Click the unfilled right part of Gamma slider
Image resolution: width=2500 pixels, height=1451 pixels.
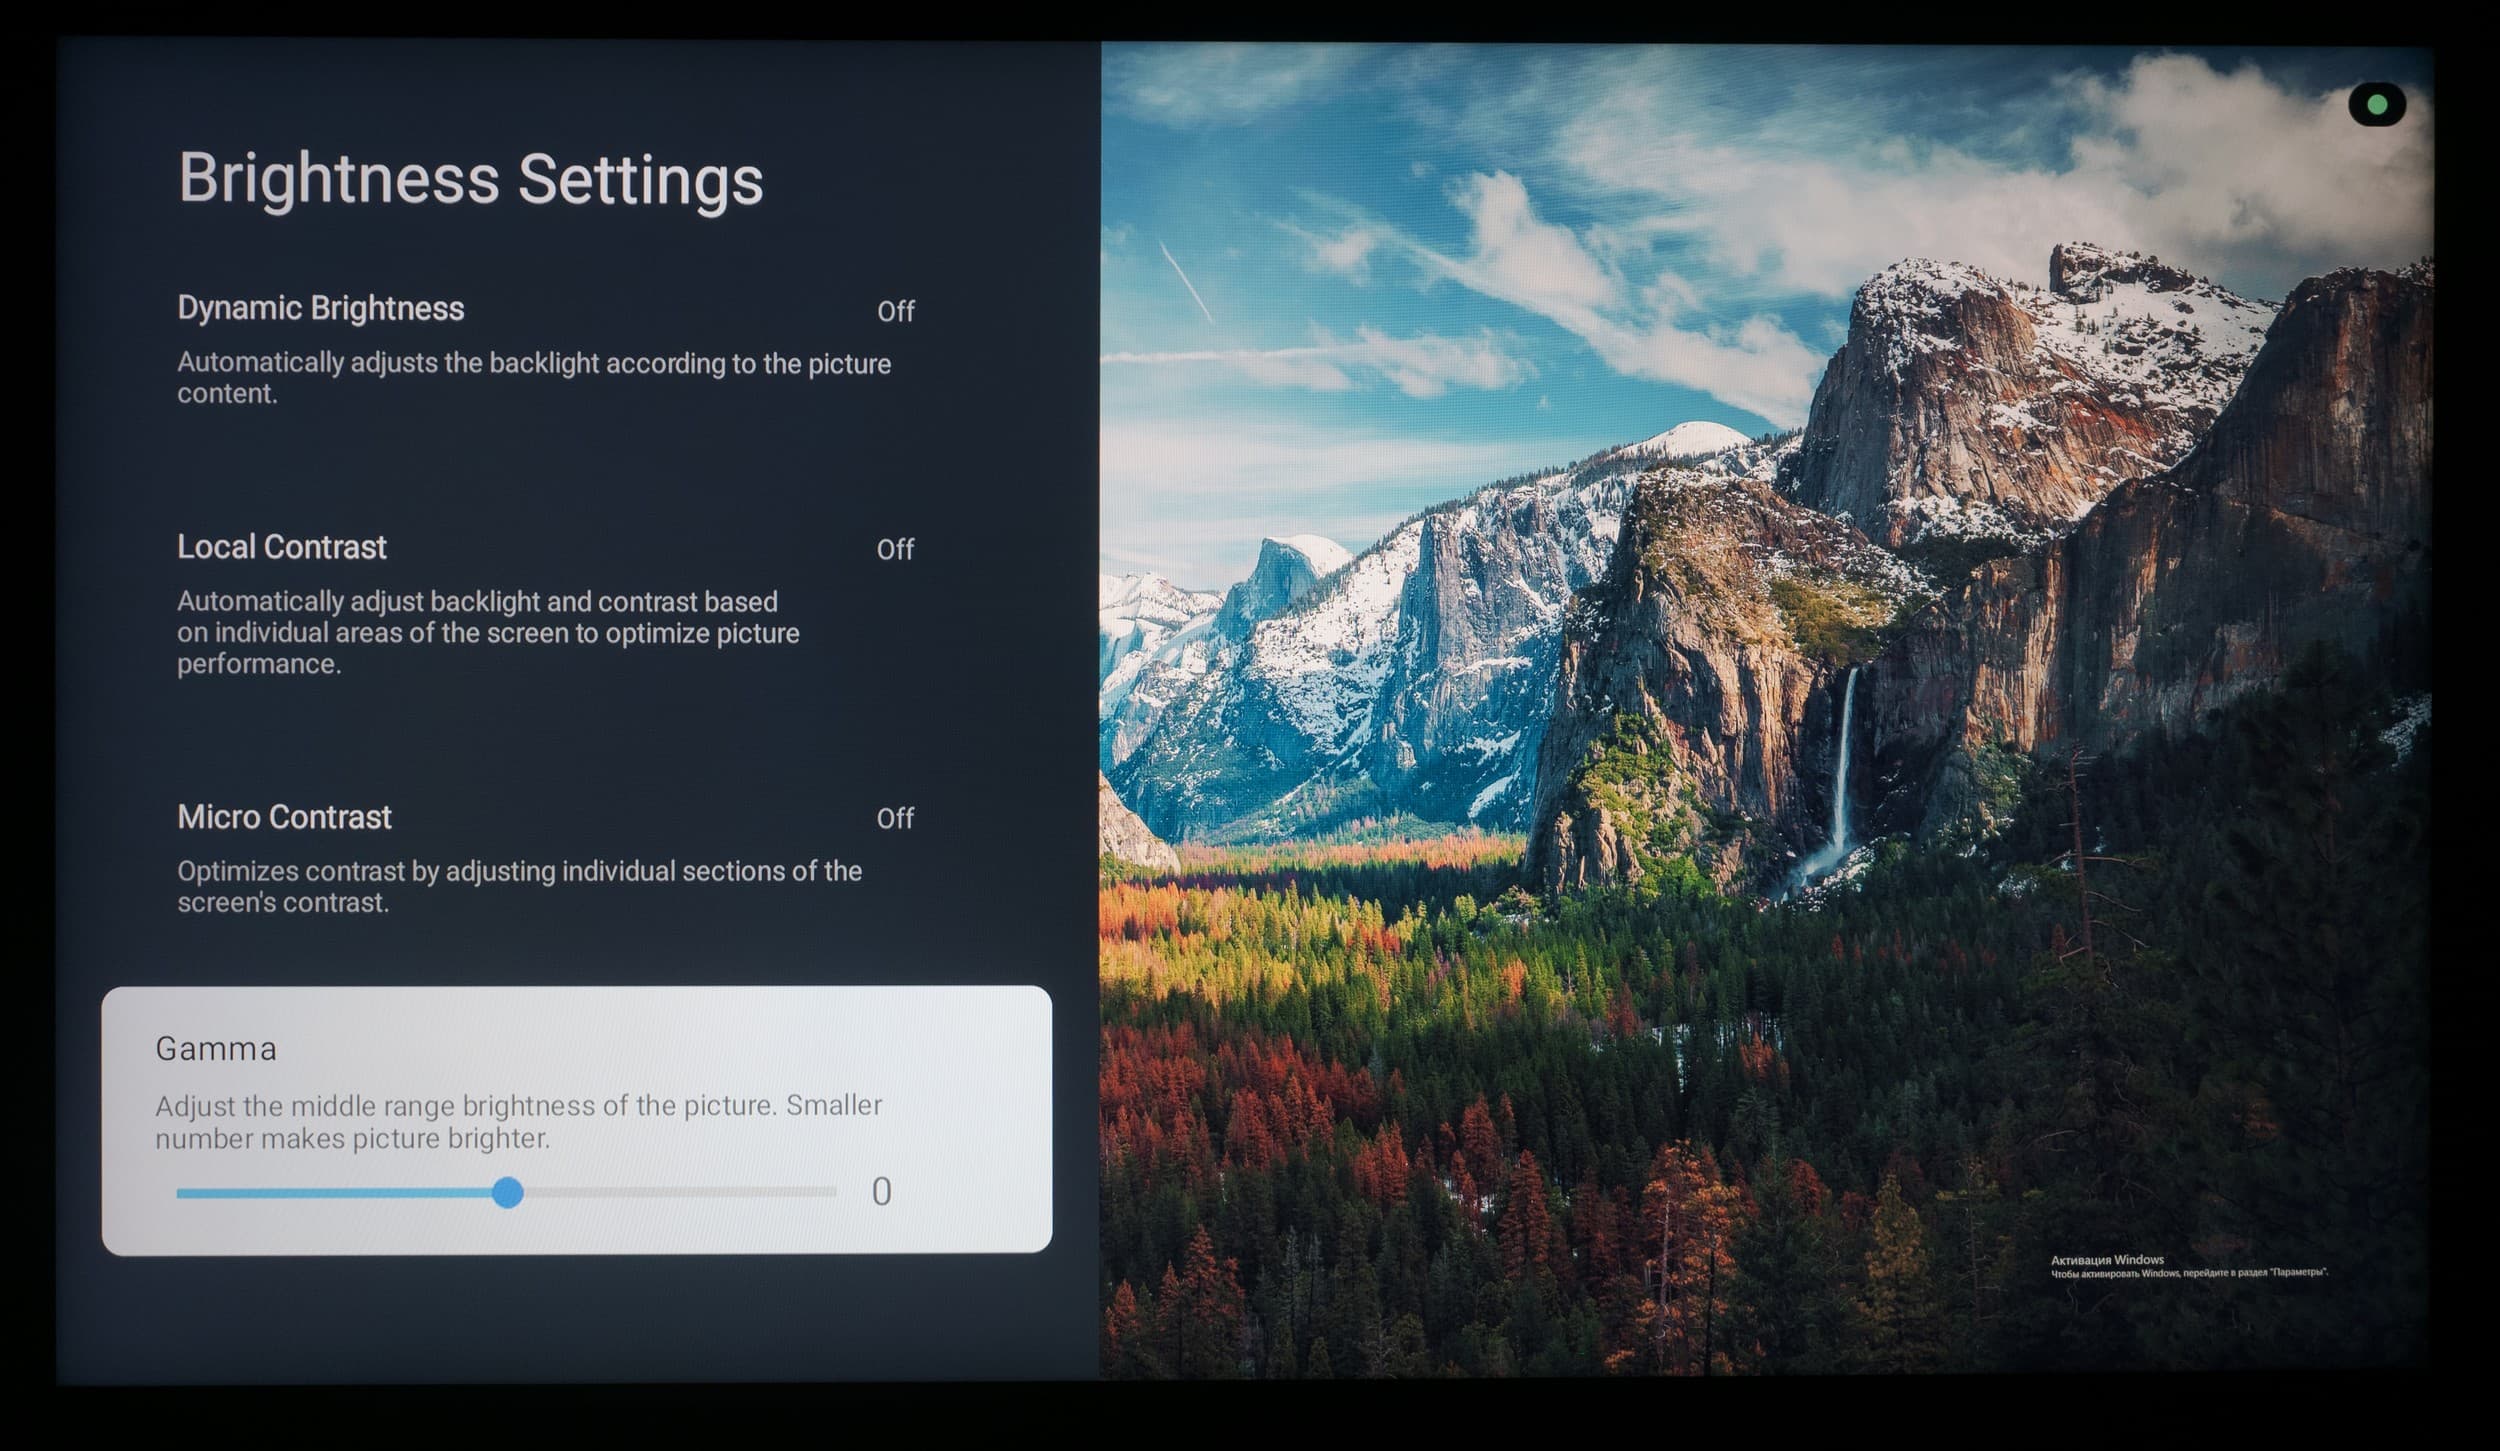point(680,1192)
